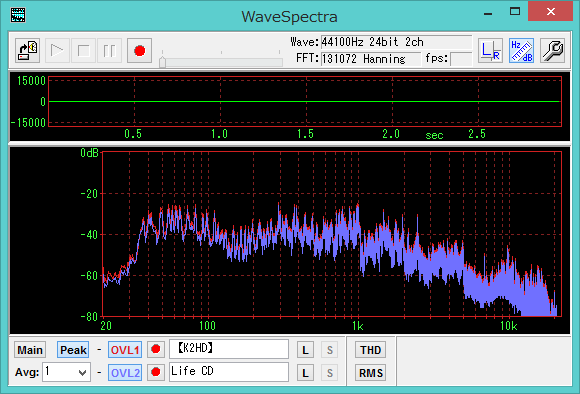
Task: Open settings via the wrench icon
Action: point(552,50)
